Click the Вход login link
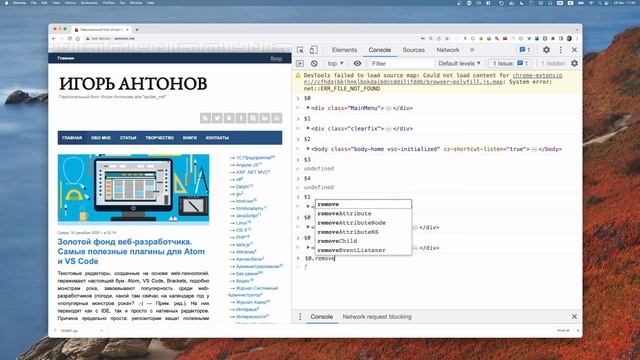The height and width of the screenshot is (360, 640). tap(276, 58)
